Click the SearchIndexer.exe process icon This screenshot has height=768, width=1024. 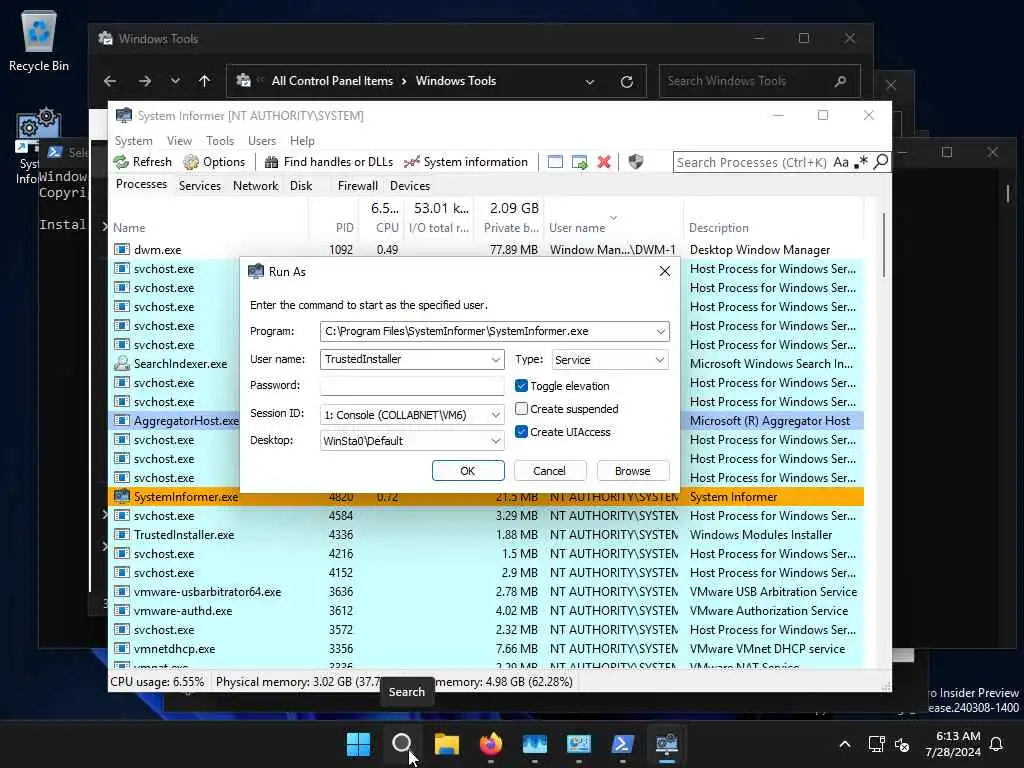point(121,364)
